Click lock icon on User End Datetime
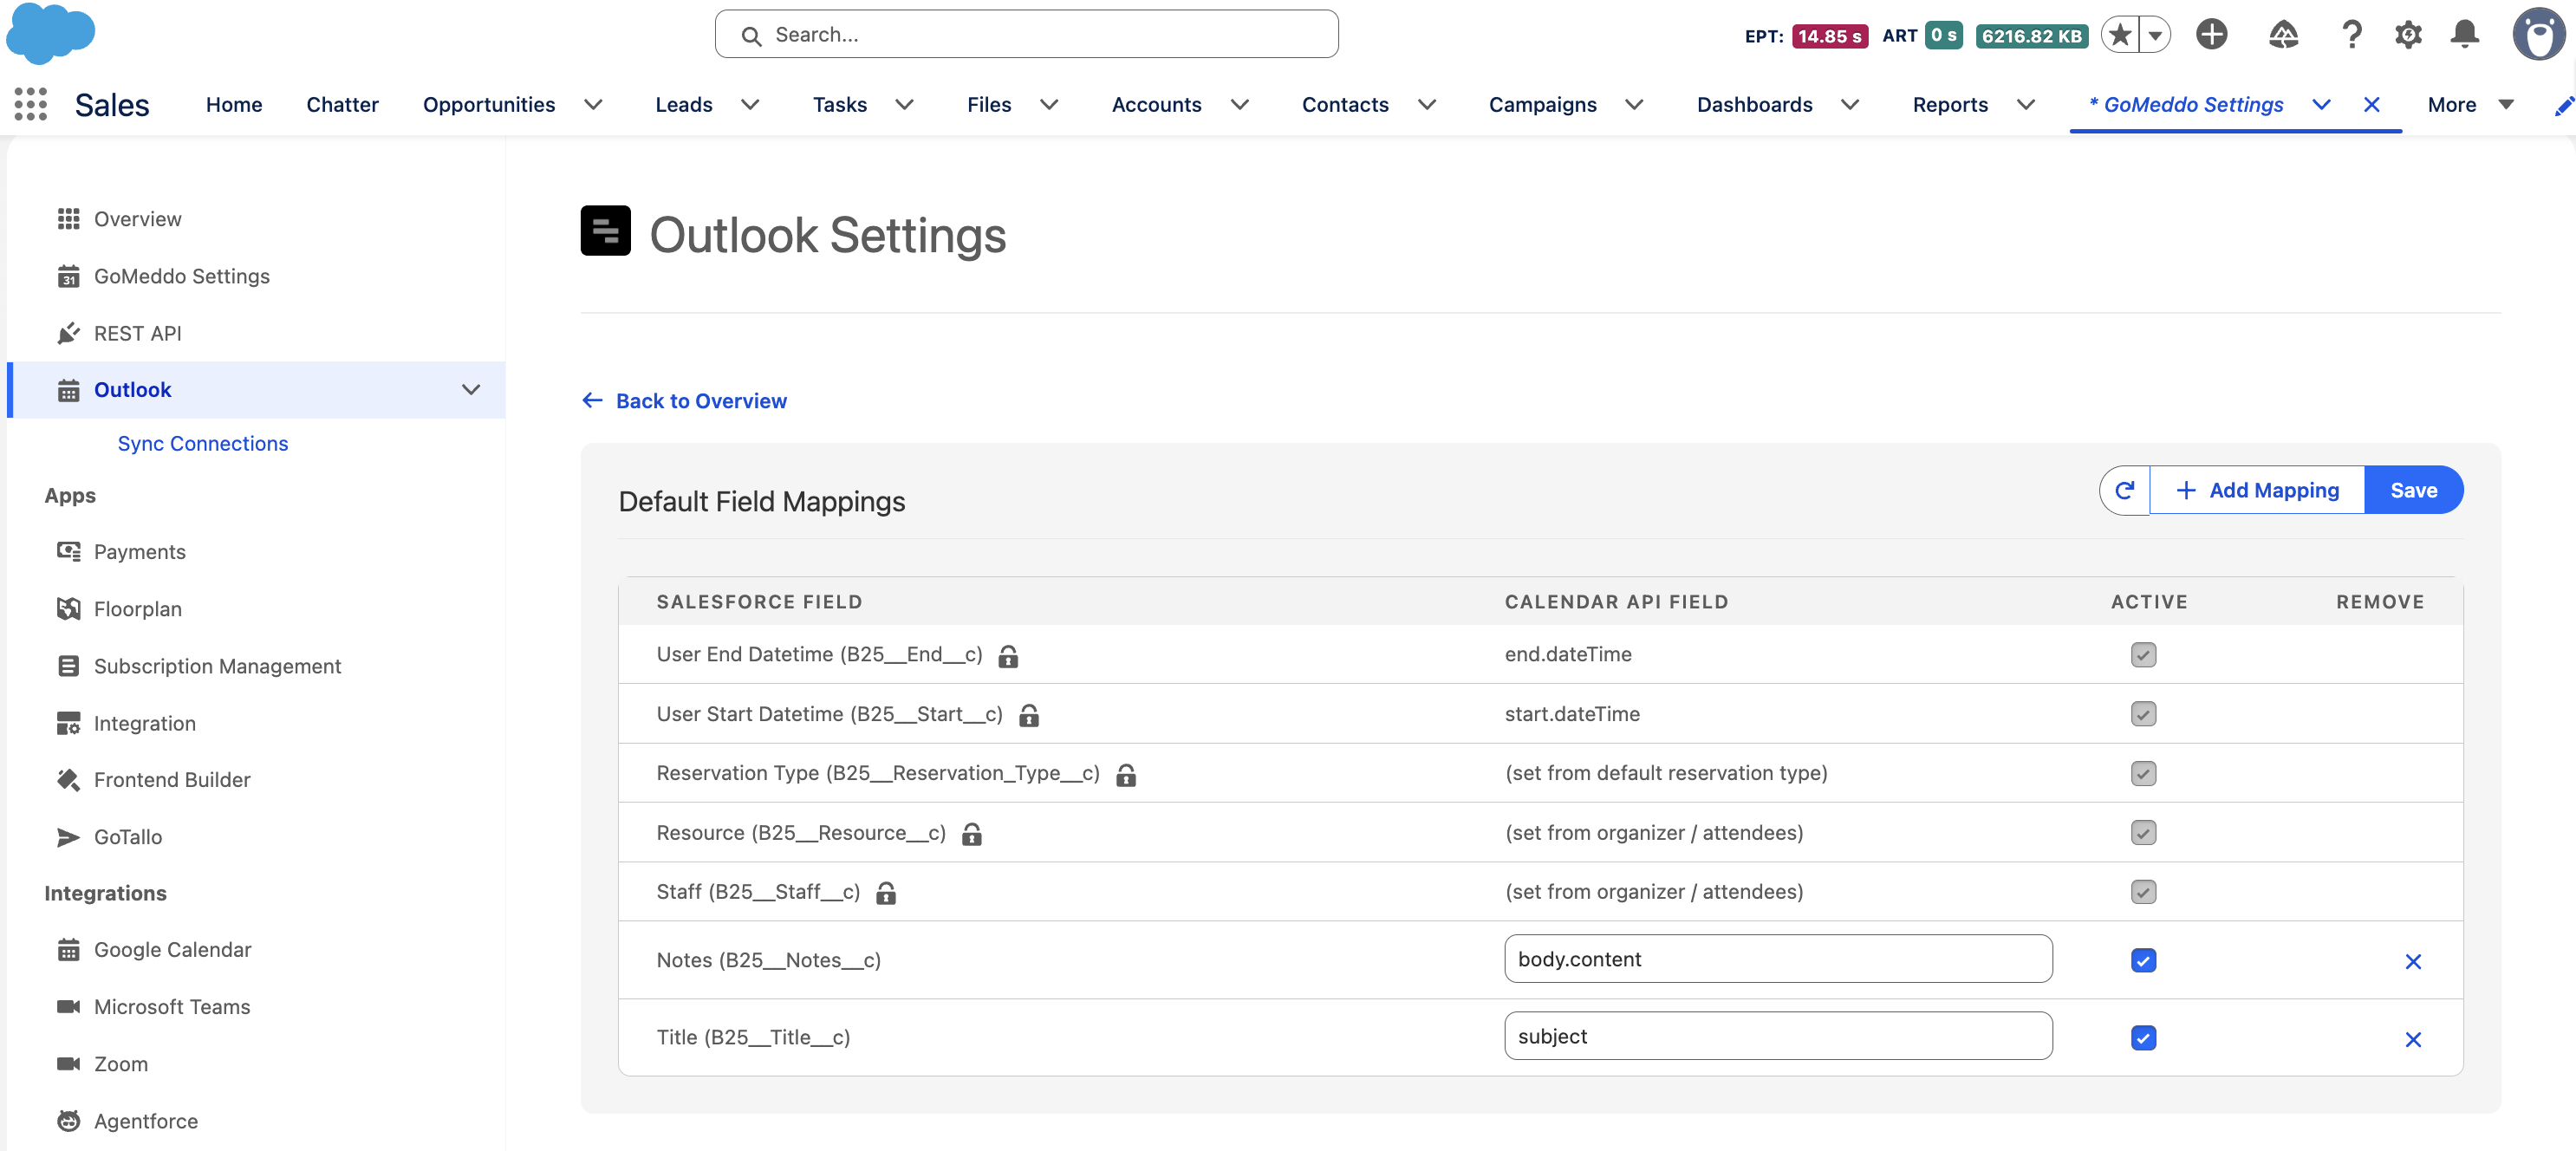This screenshot has height=1151, width=2576. tap(1008, 656)
